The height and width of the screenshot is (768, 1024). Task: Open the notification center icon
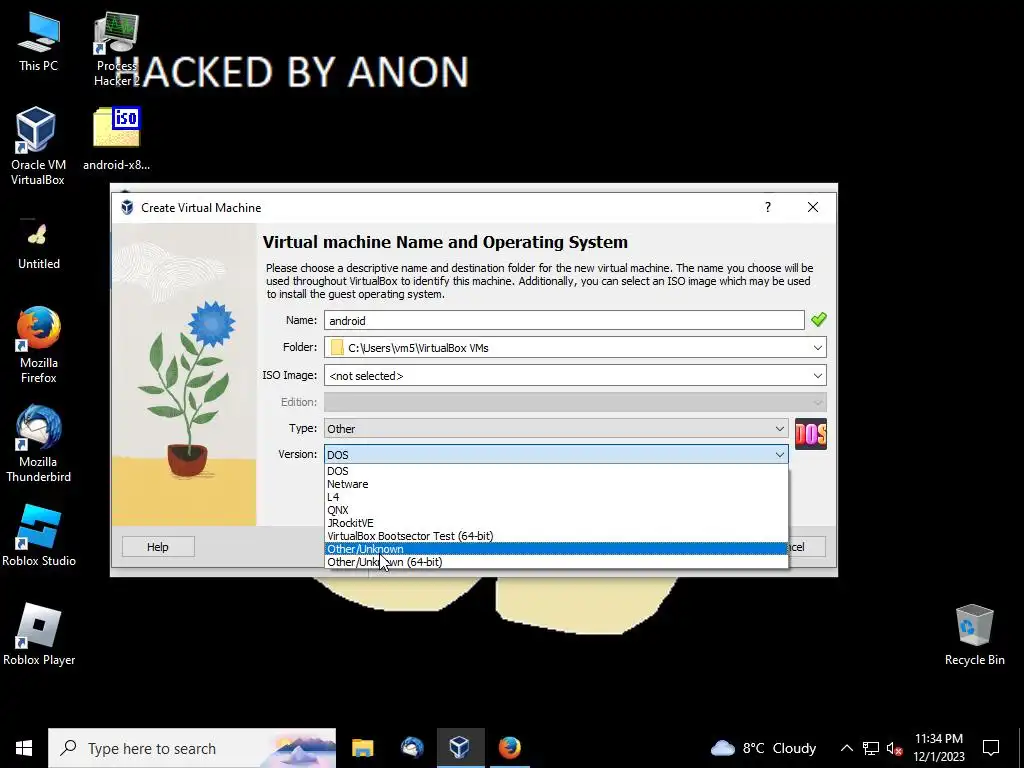click(991, 748)
